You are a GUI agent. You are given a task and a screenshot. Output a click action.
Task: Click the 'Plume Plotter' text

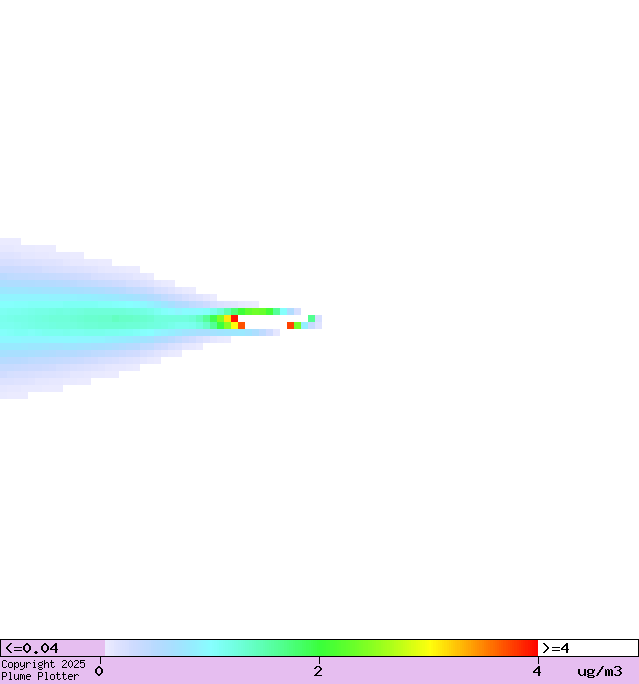tap(40, 676)
